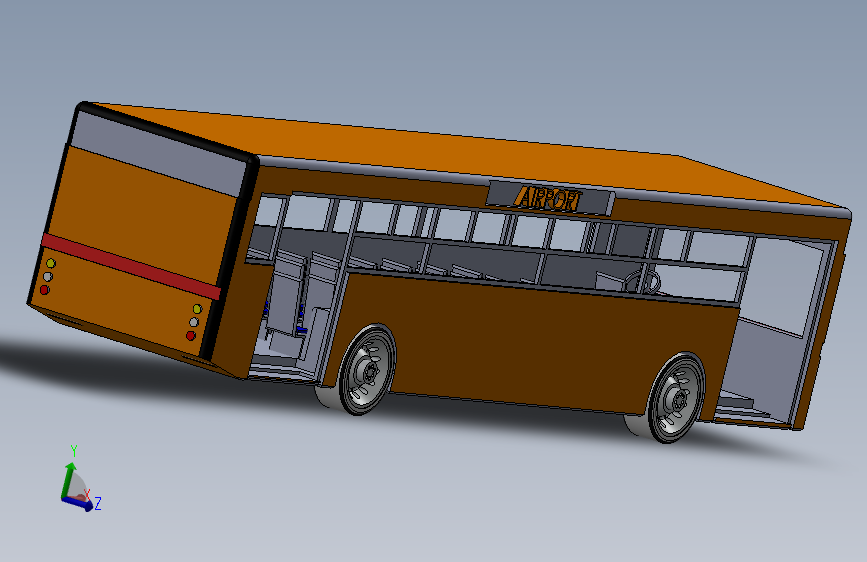Select the red stripe on the bus rear
The width and height of the screenshot is (867, 562).
point(130,266)
